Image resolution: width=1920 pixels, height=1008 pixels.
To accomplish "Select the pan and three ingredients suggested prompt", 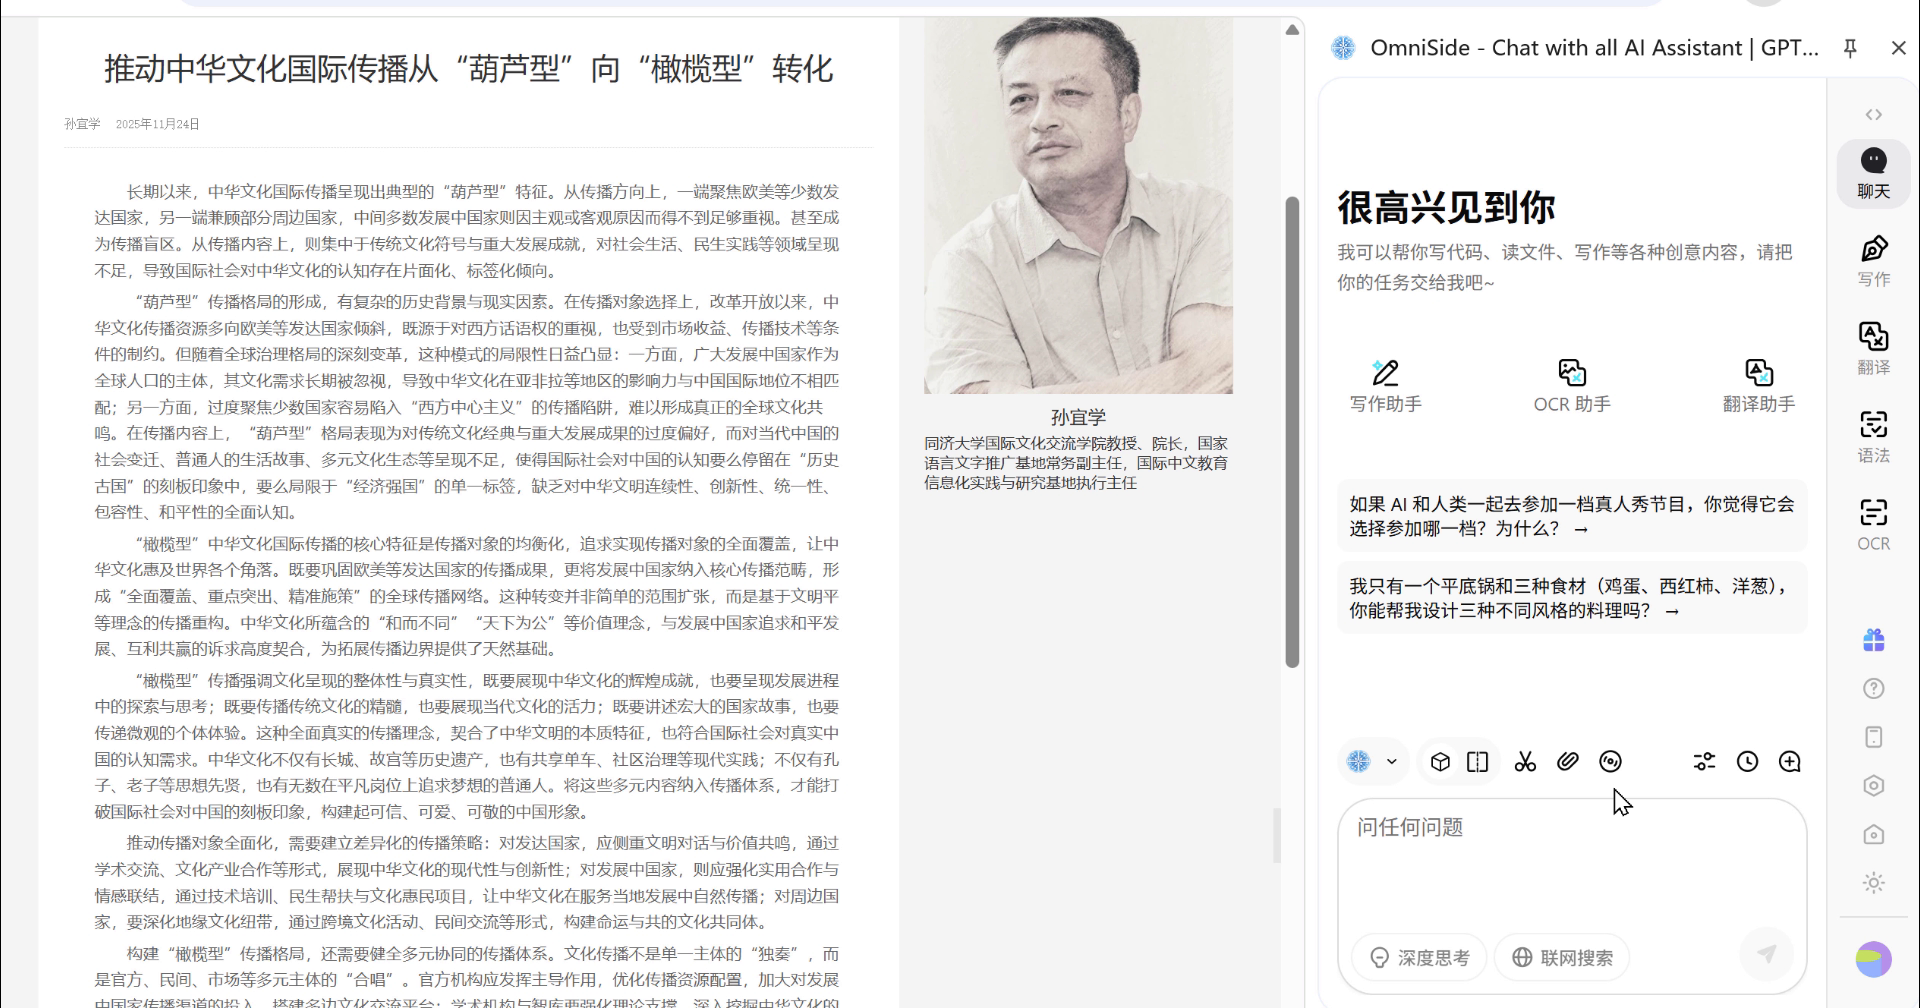I will [x=1571, y=598].
